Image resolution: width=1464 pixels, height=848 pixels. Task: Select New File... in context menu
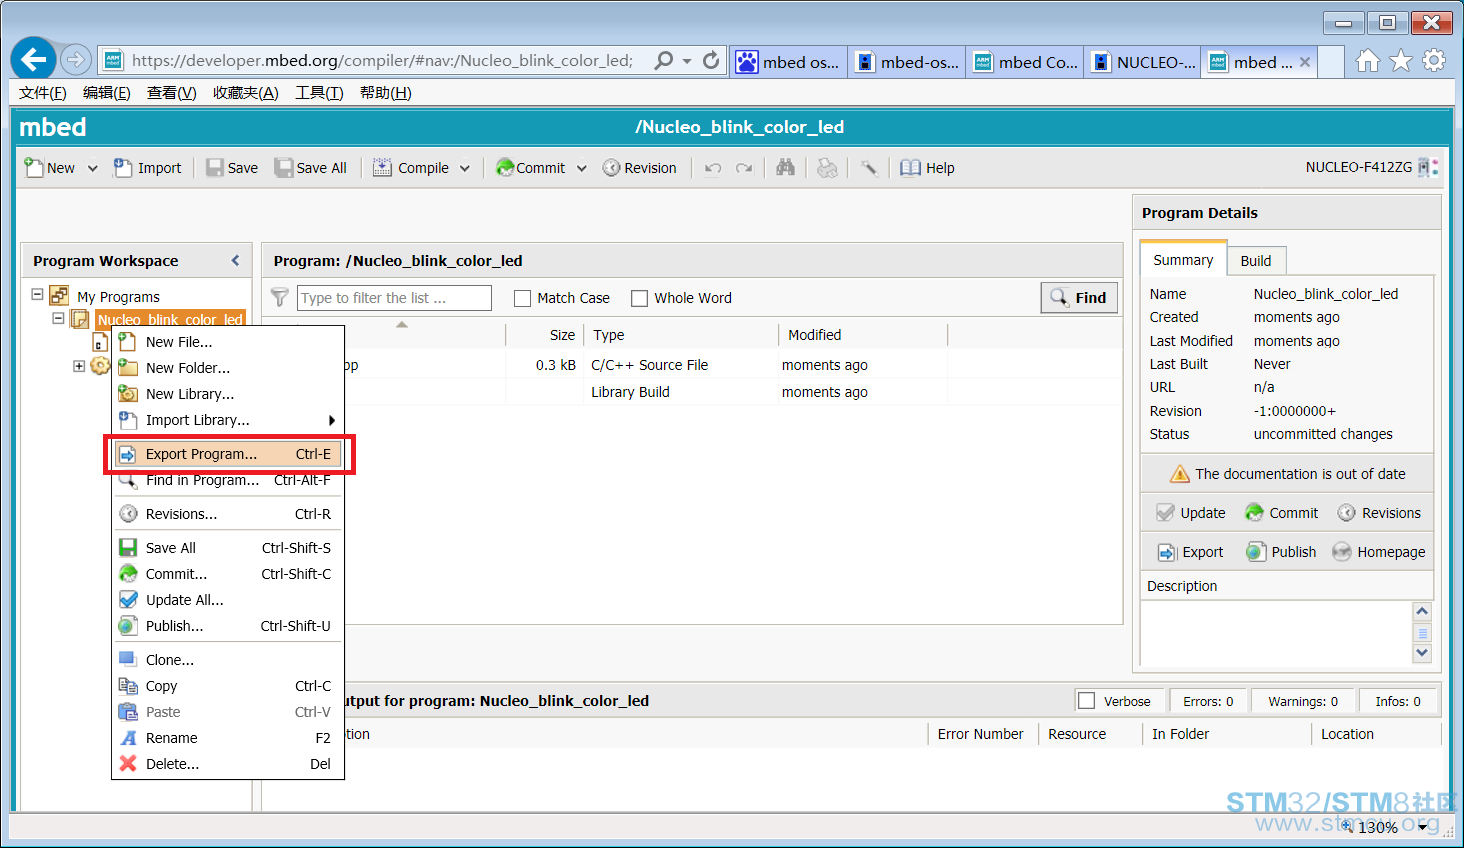(228, 342)
